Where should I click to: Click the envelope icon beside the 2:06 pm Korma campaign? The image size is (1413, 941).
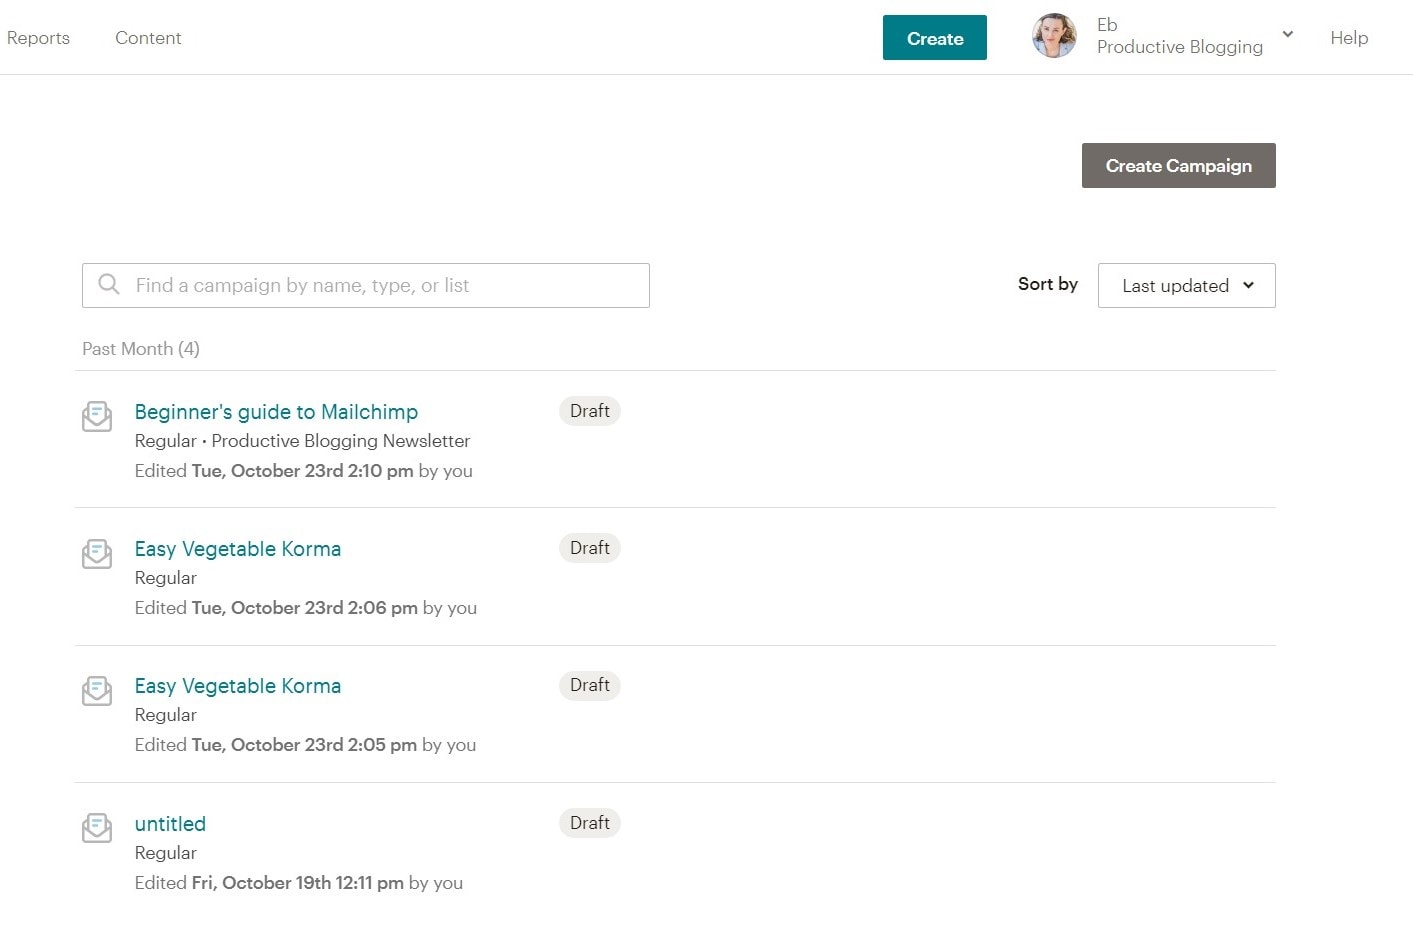tap(97, 553)
